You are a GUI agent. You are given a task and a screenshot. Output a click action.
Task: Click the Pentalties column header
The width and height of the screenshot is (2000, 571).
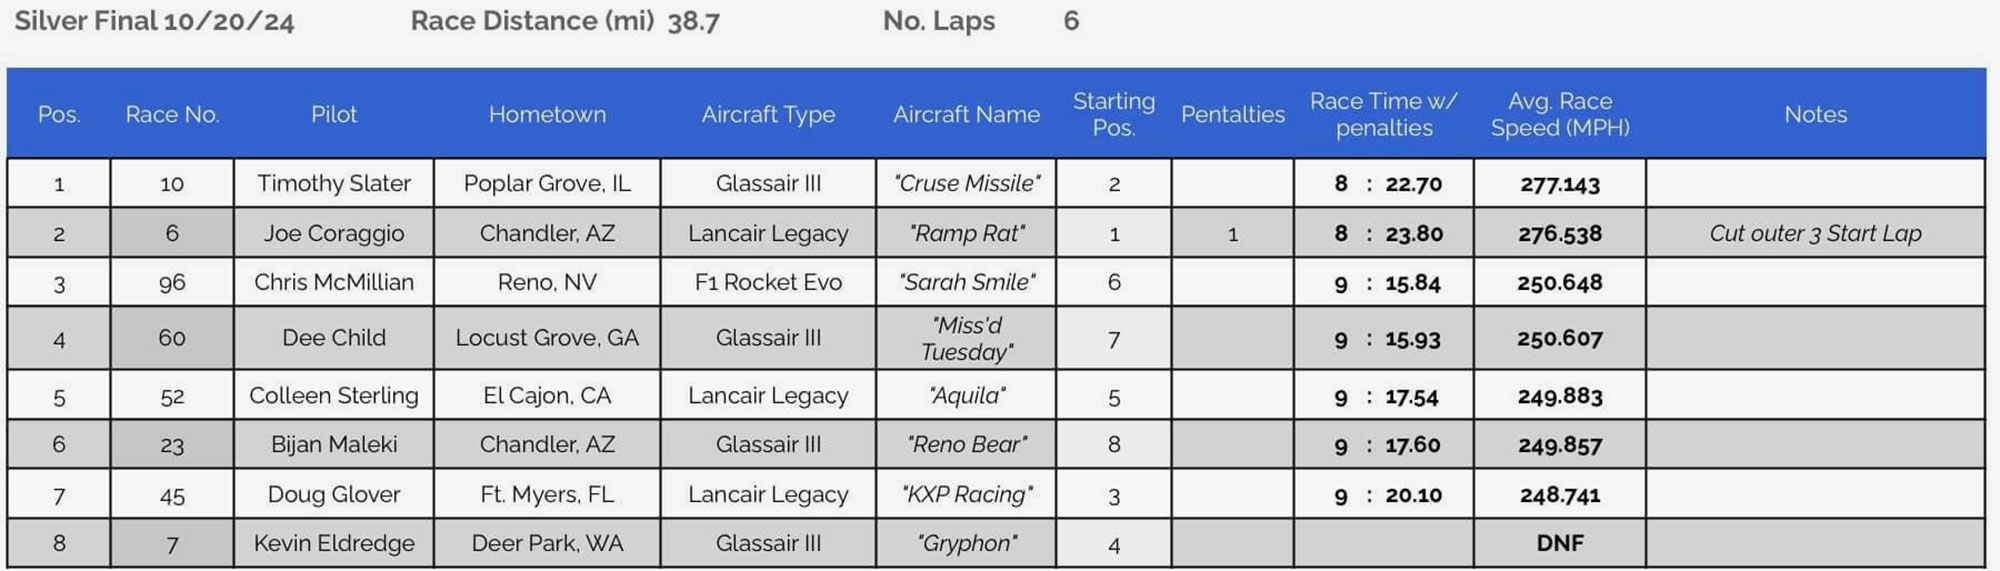1232,114
